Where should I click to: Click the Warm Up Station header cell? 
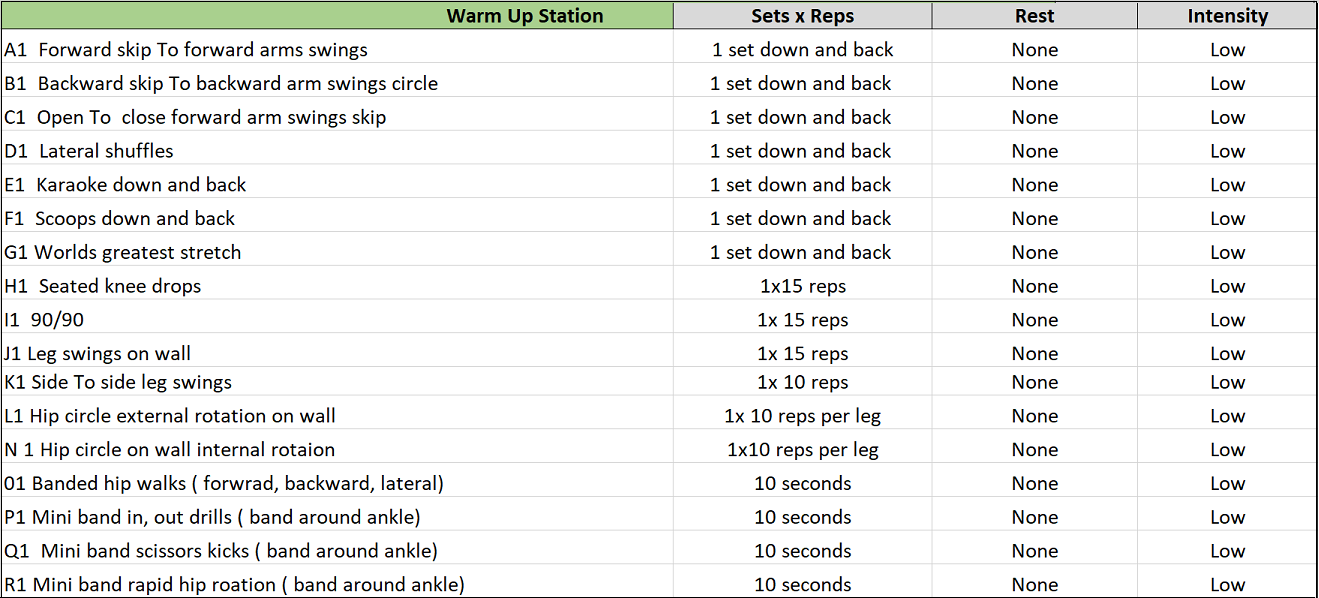(x=525, y=16)
